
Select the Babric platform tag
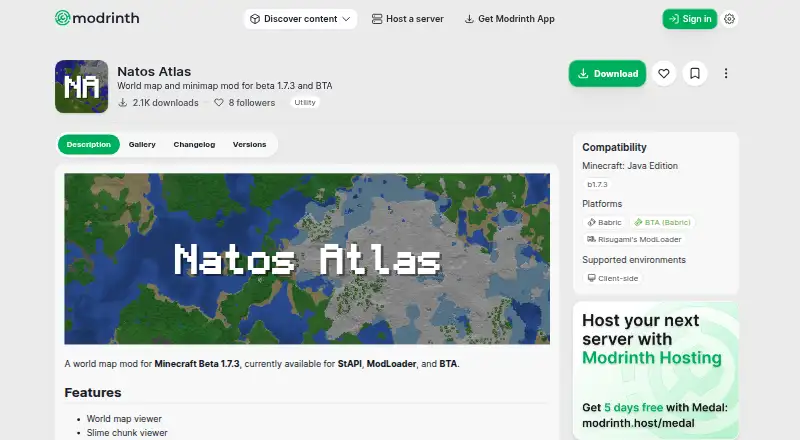click(x=605, y=222)
